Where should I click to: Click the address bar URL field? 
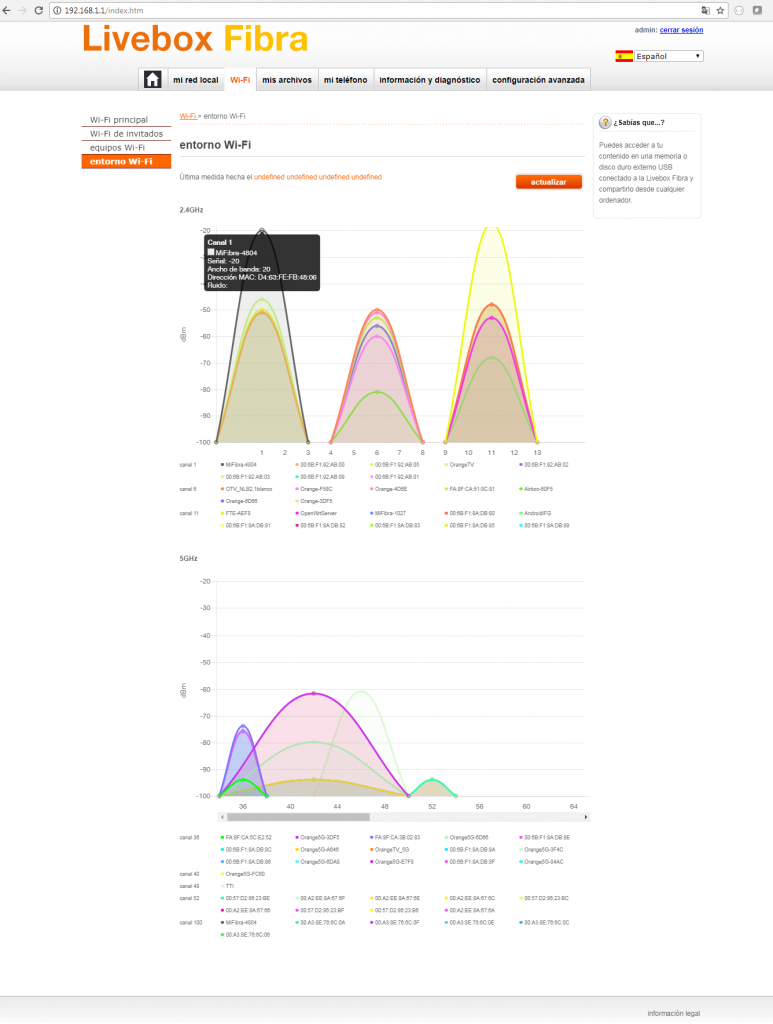tap(379, 10)
